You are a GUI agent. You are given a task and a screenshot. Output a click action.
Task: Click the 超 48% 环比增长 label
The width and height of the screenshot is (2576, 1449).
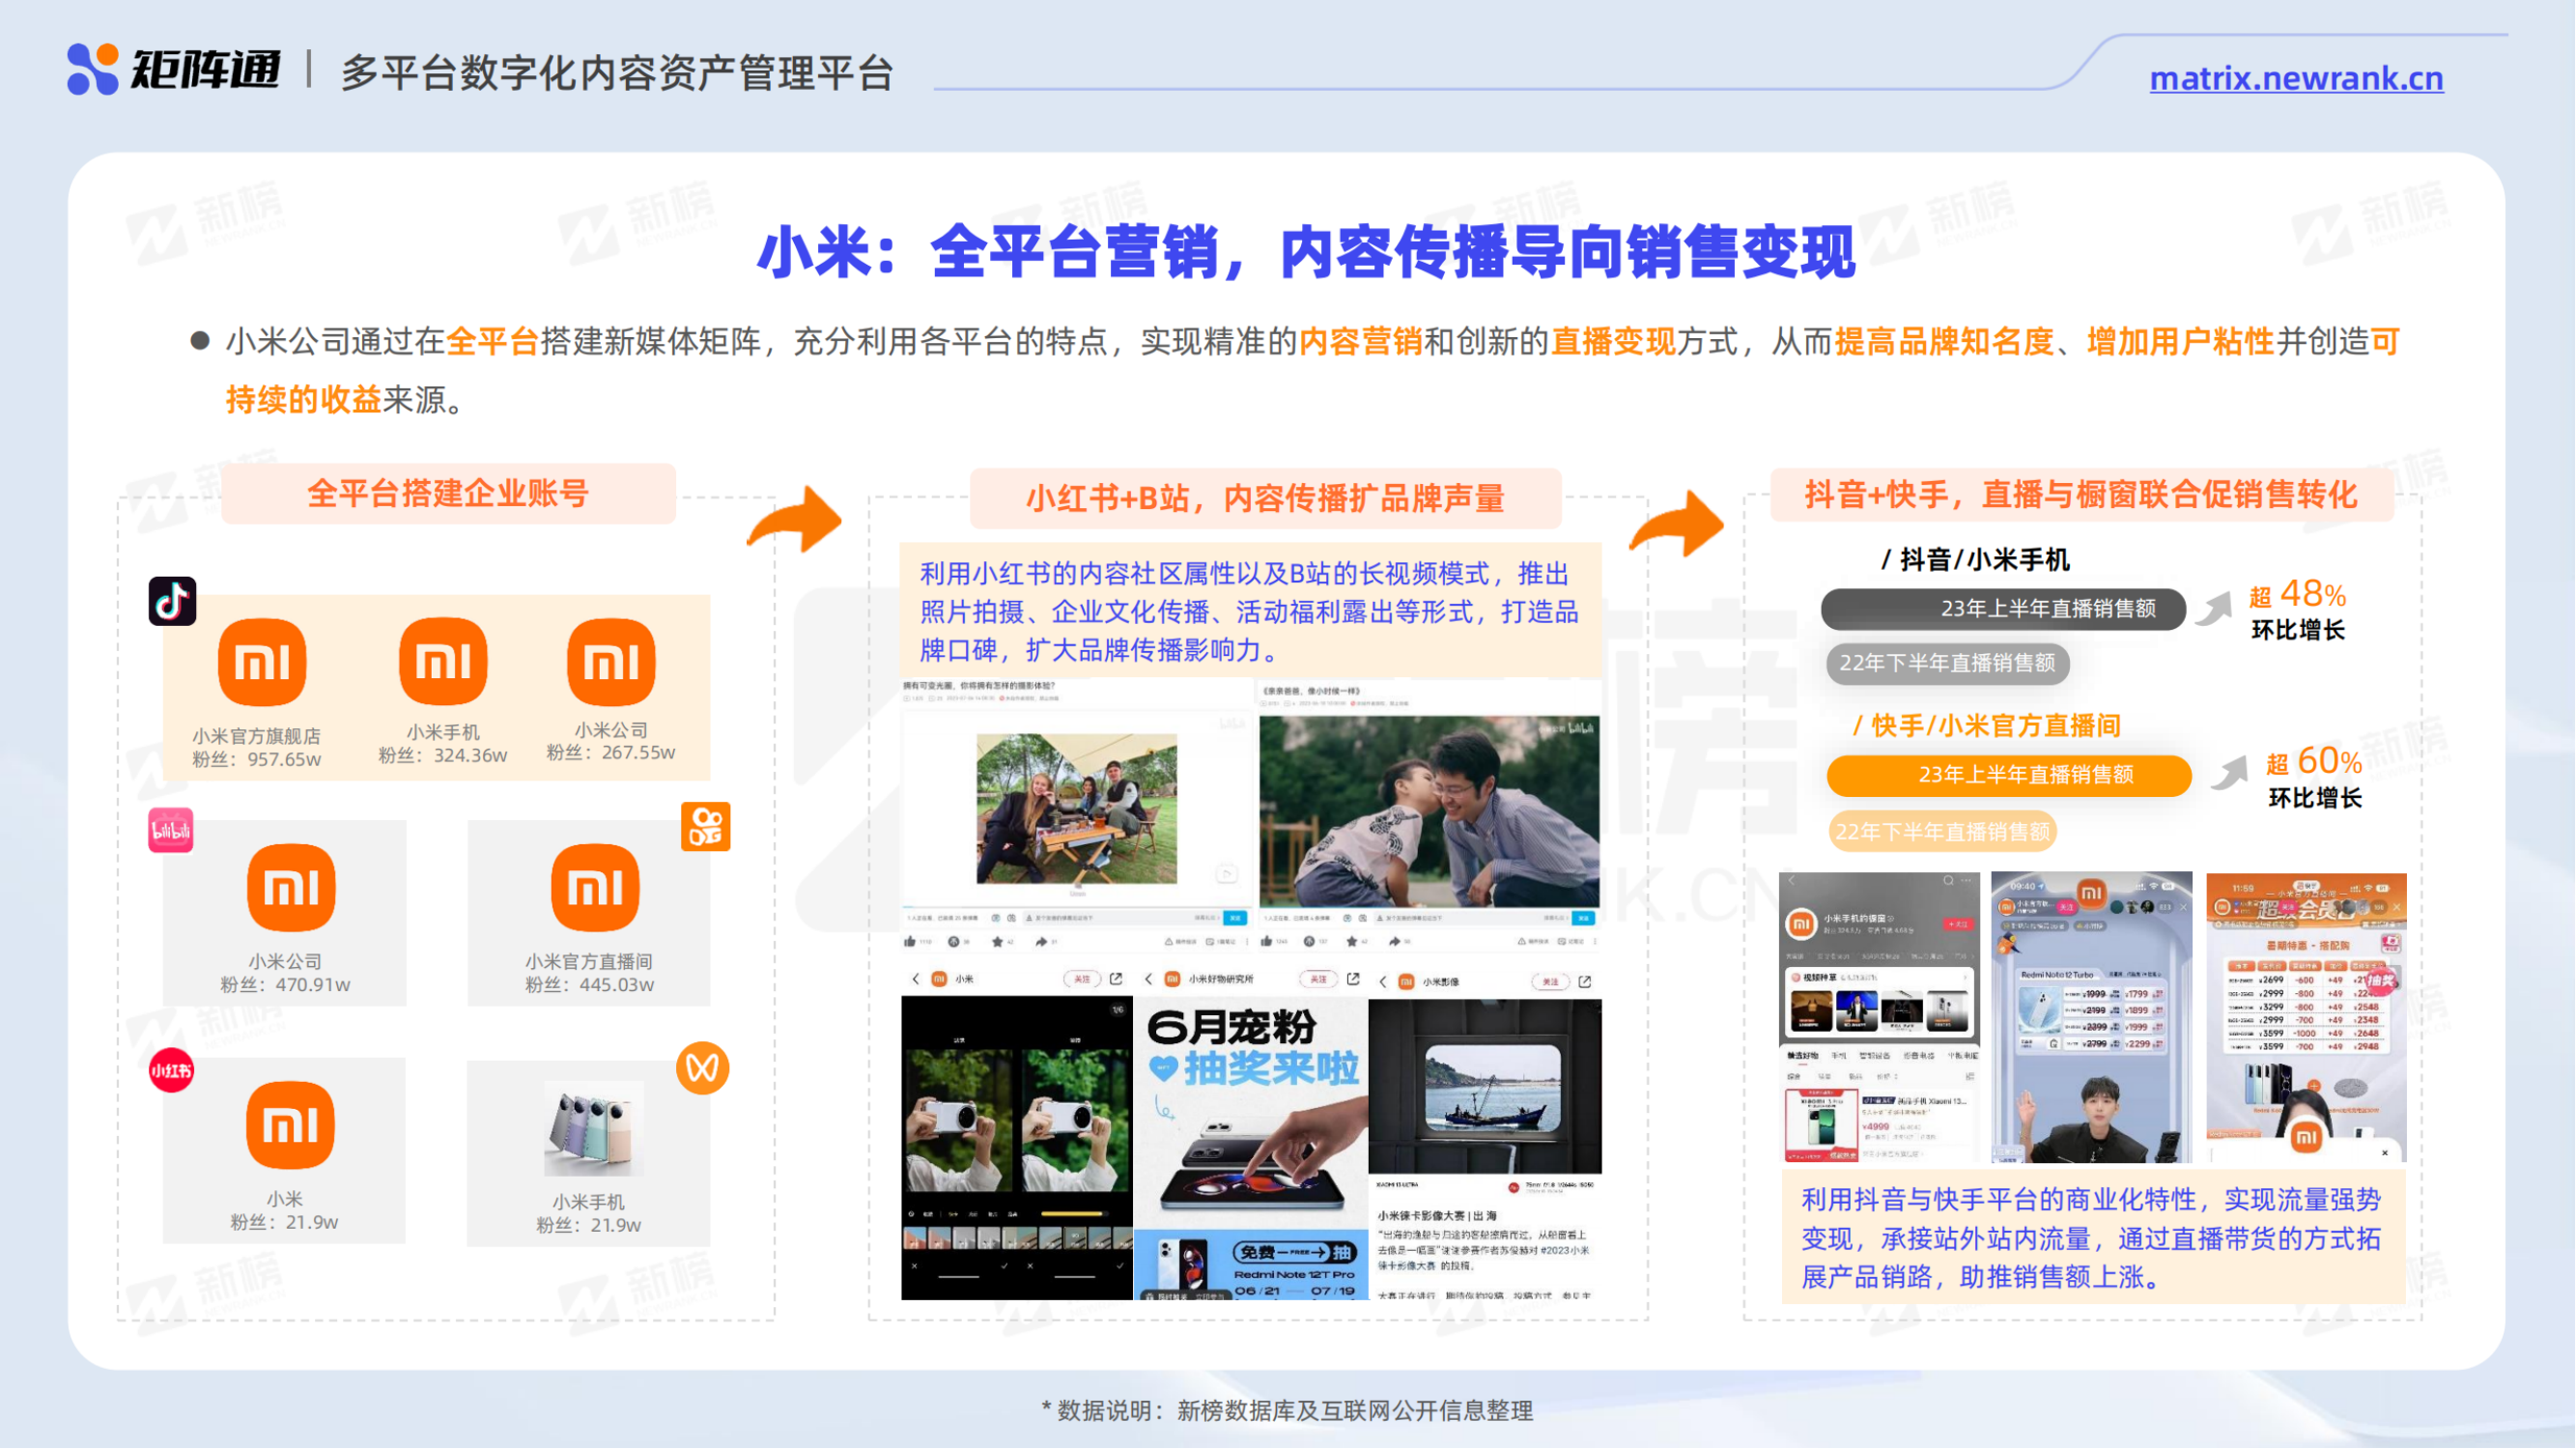(x=2298, y=611)
